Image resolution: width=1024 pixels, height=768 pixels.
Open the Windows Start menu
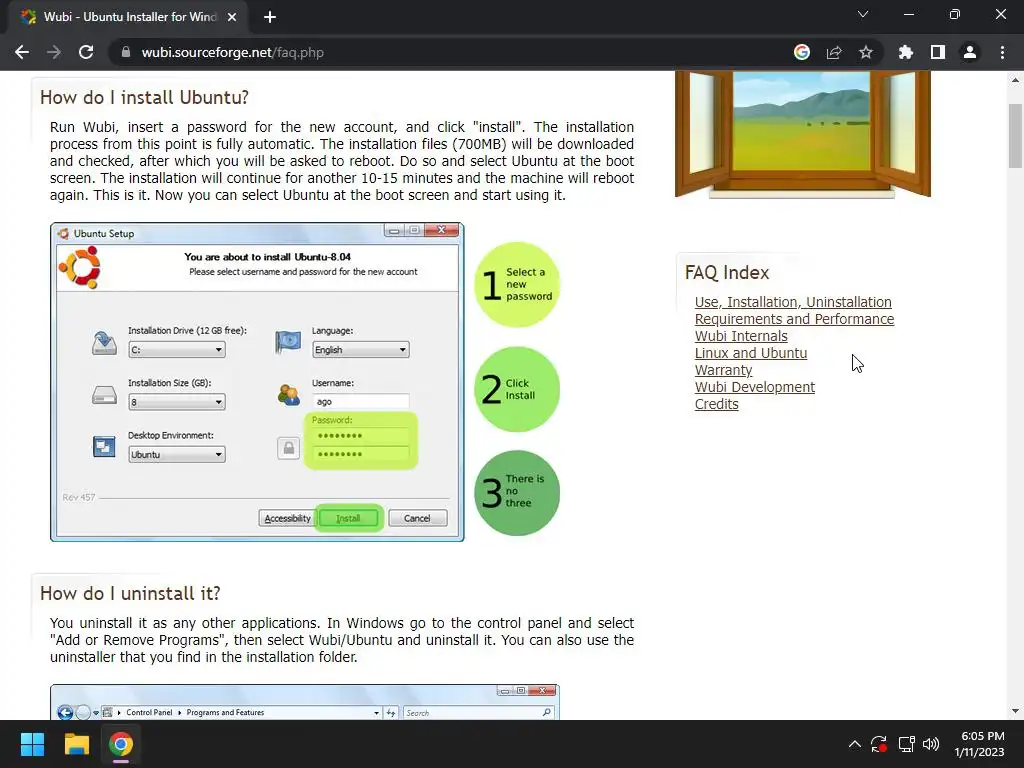[32, 744]
